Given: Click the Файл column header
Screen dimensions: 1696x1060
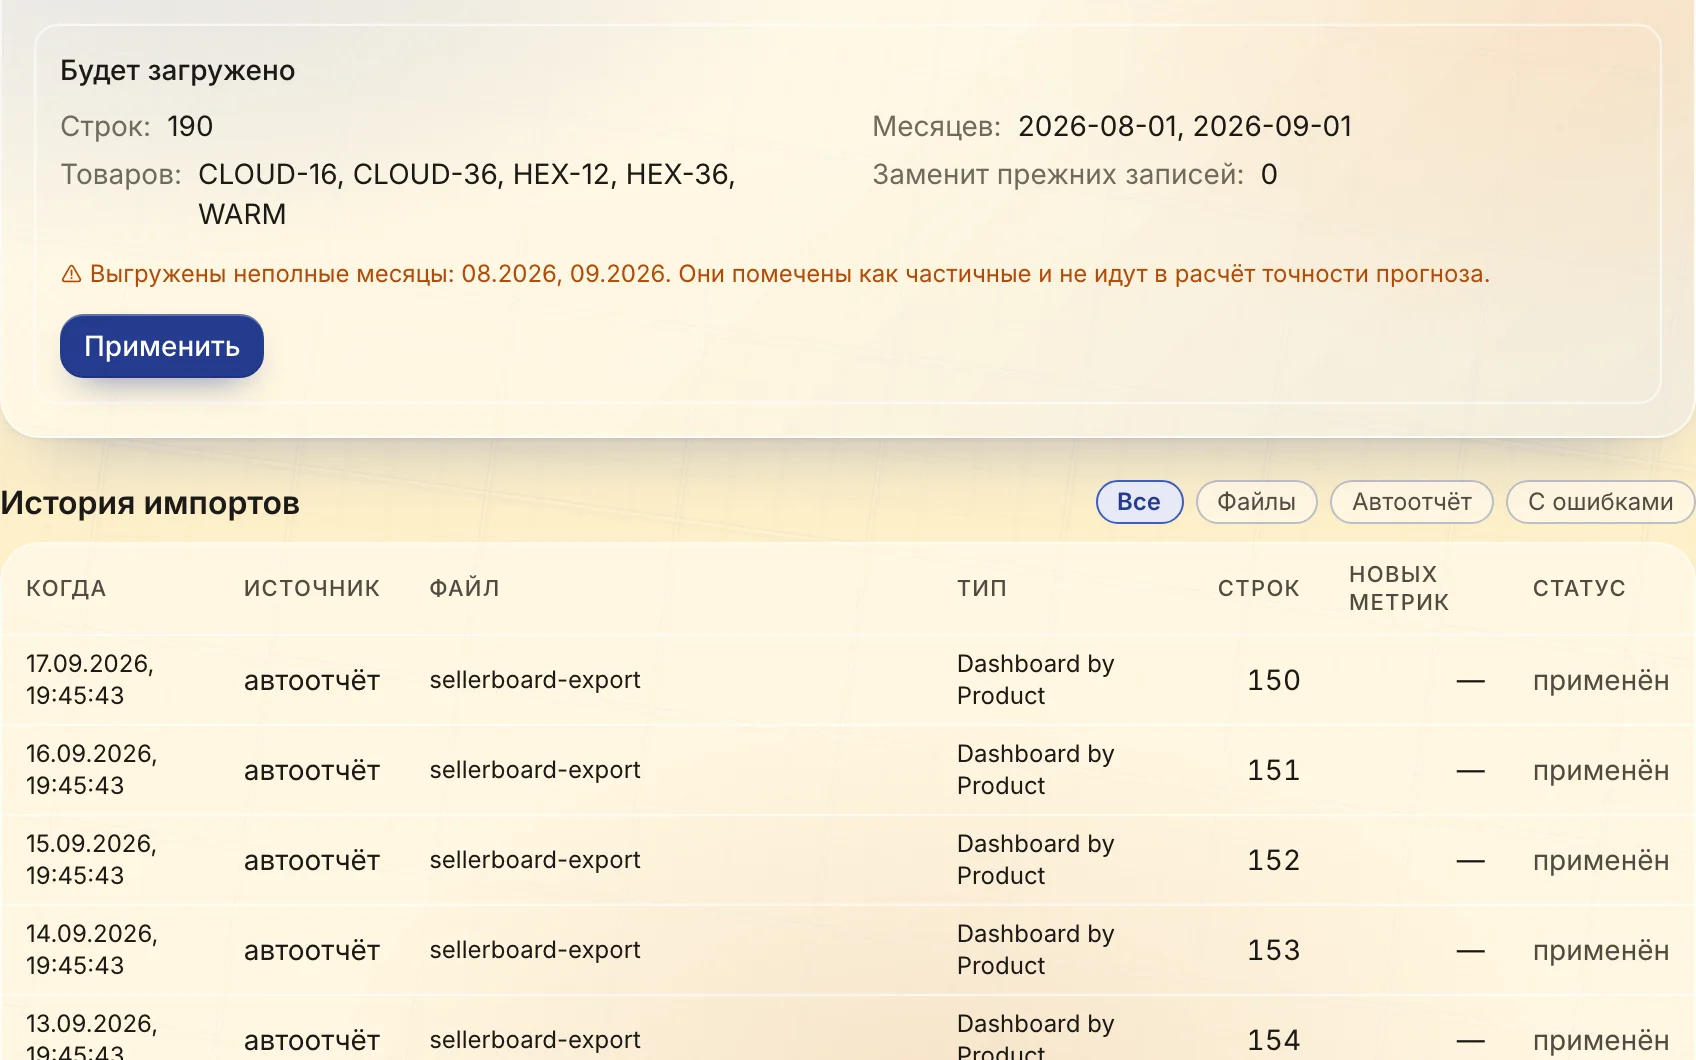Looking at the screenshot, I should tap(464, 588).
